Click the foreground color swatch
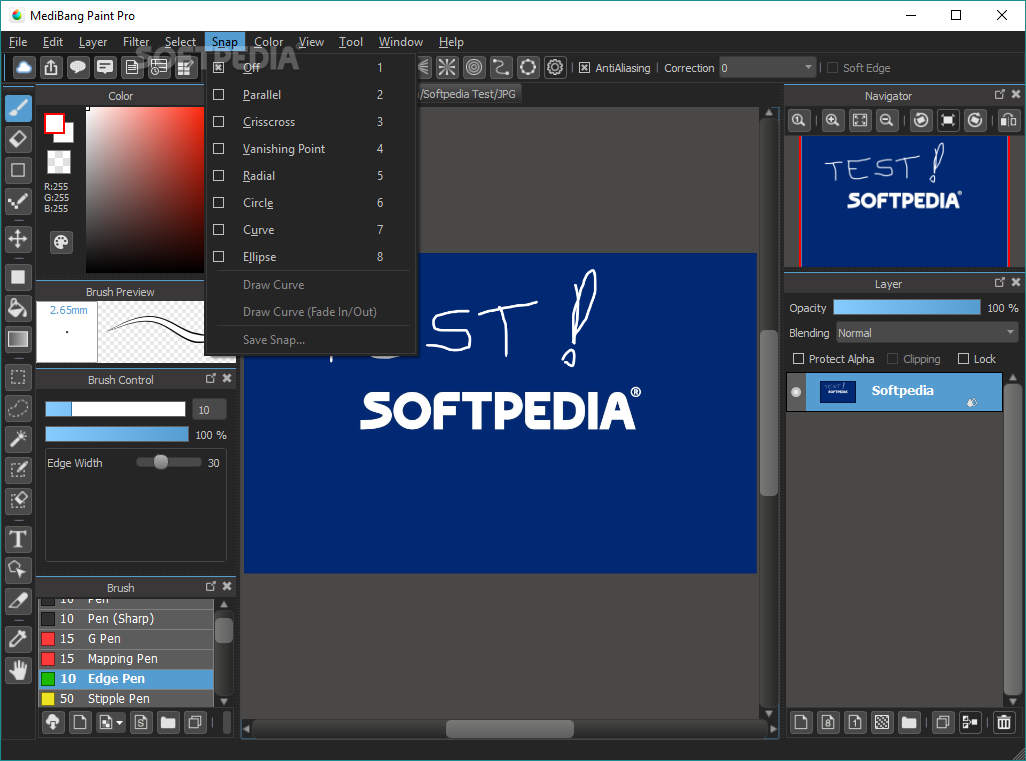Viewport: 1026px width, 761px height. (54, 123)
